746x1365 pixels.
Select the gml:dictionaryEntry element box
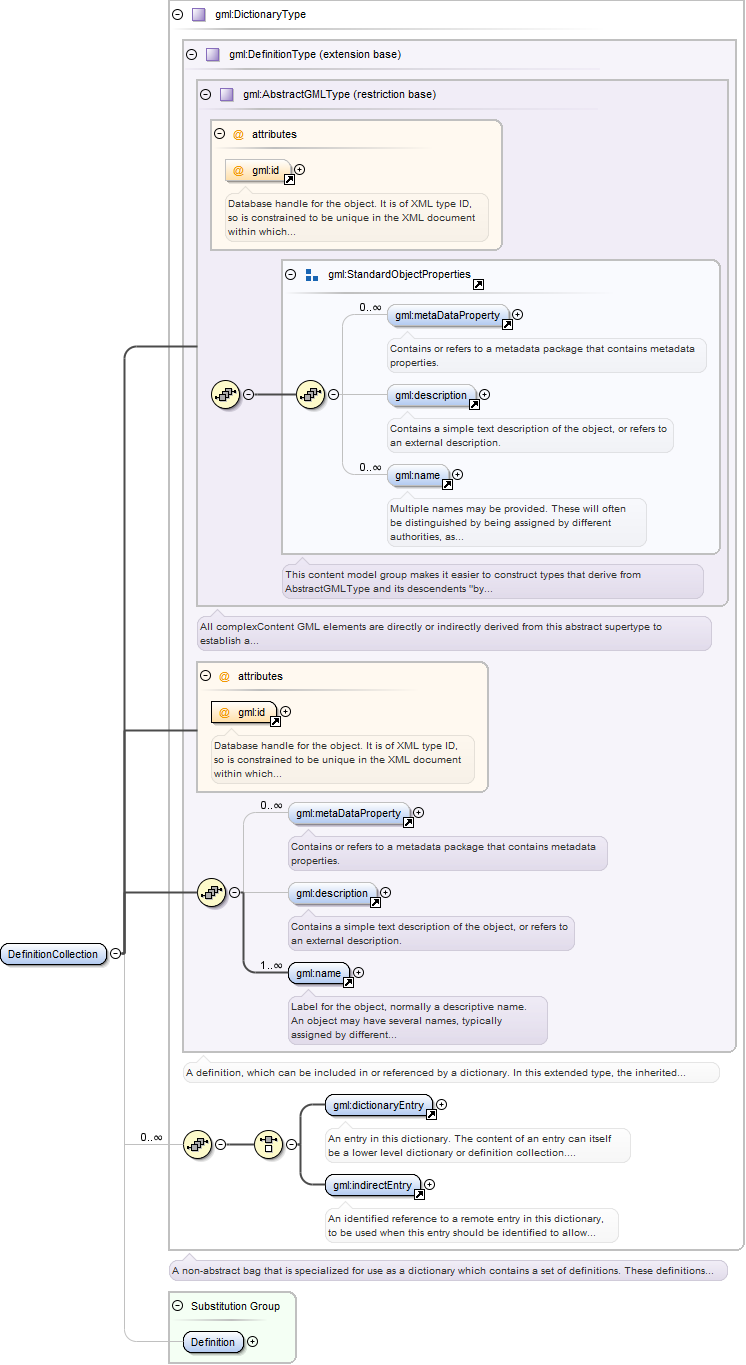point(380,1105)
